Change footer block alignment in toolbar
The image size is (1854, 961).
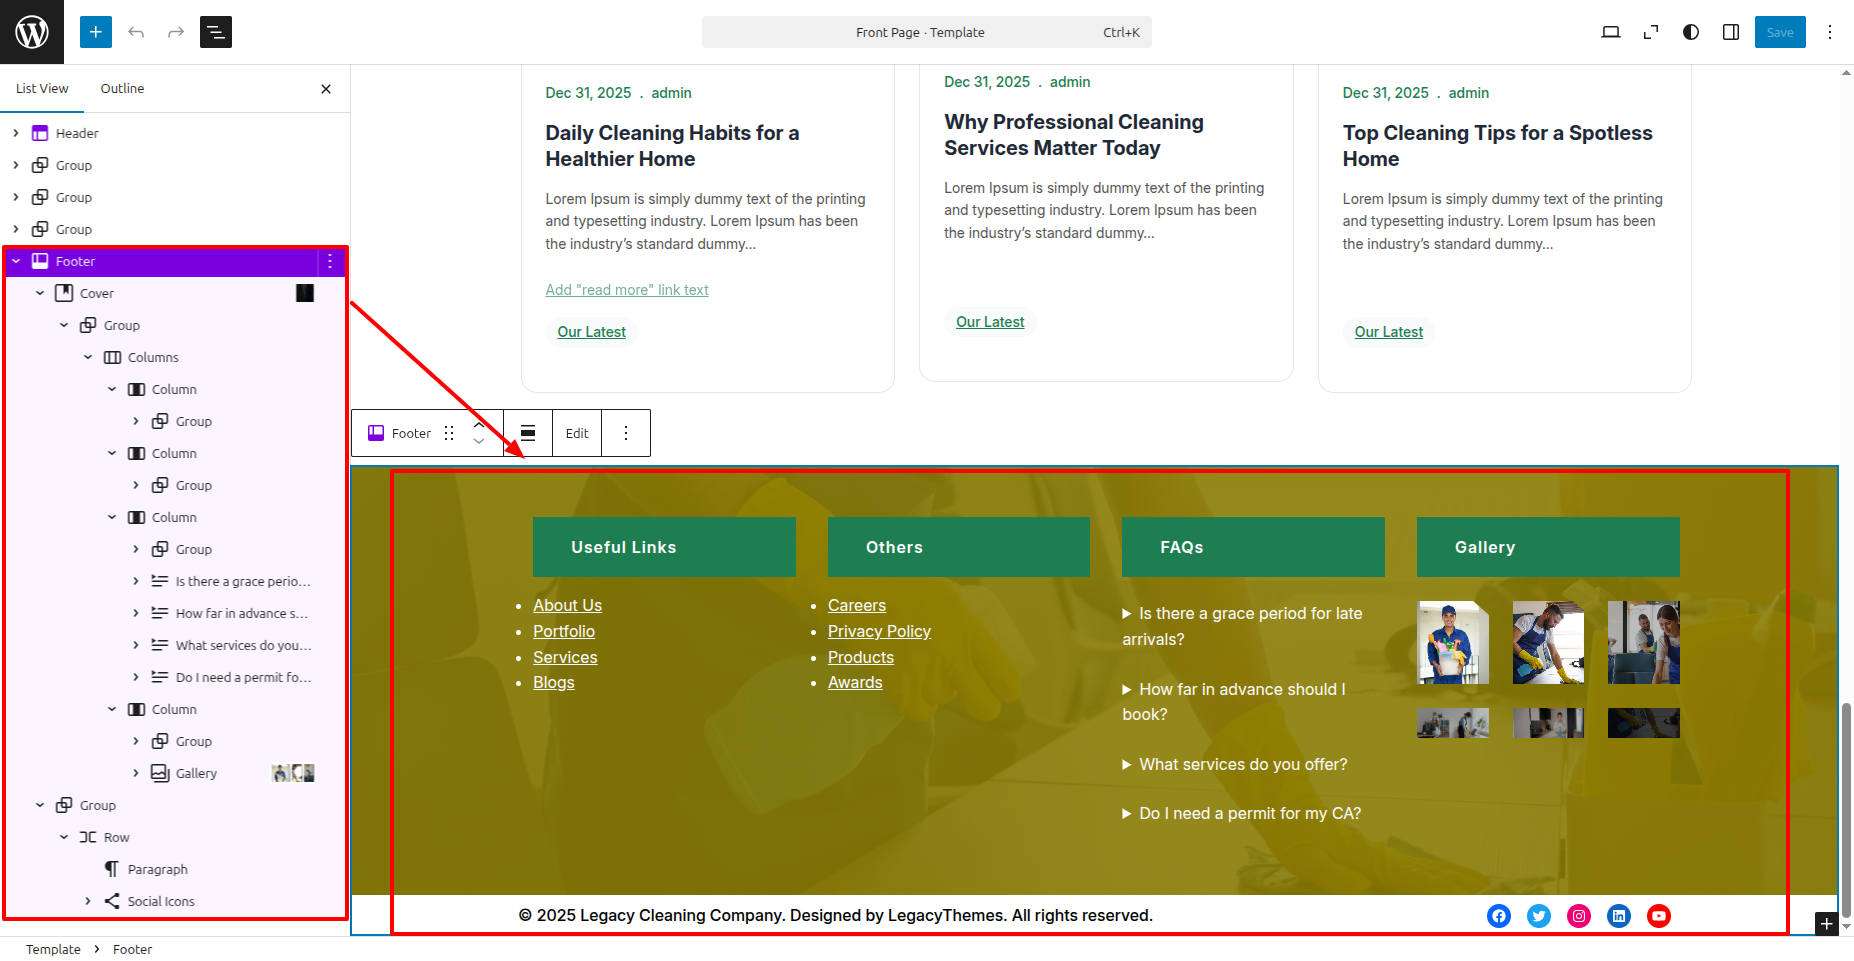tap(528, 433)
